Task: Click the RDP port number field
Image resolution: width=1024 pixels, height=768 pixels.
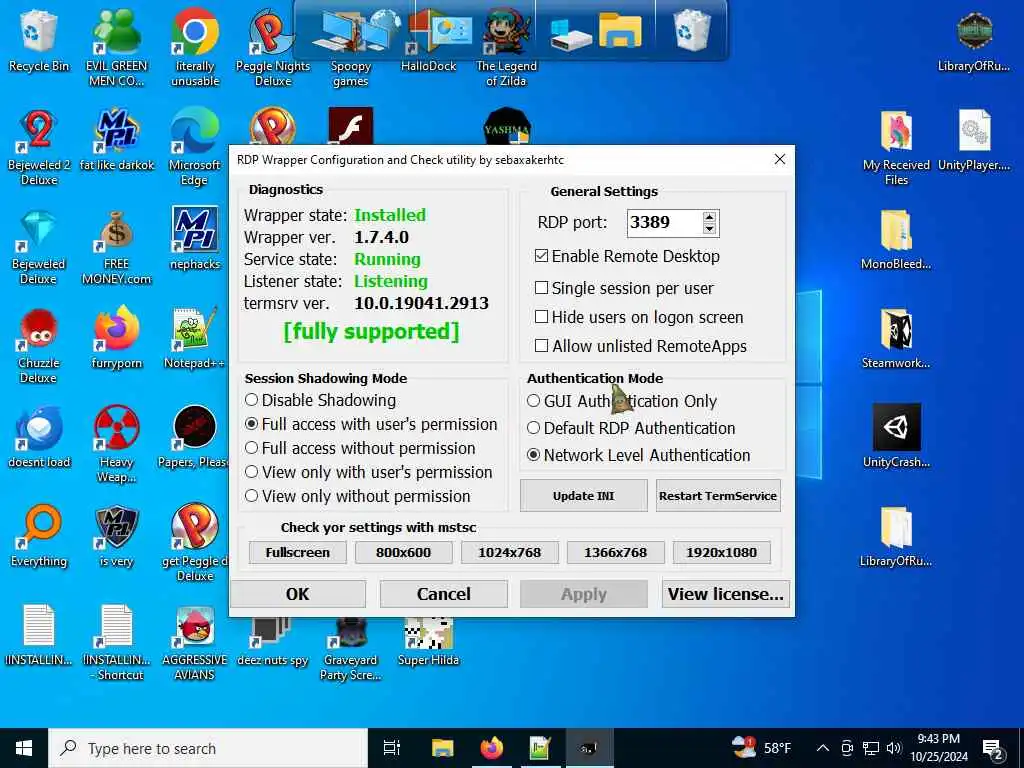Action: [x=664, y=223]
